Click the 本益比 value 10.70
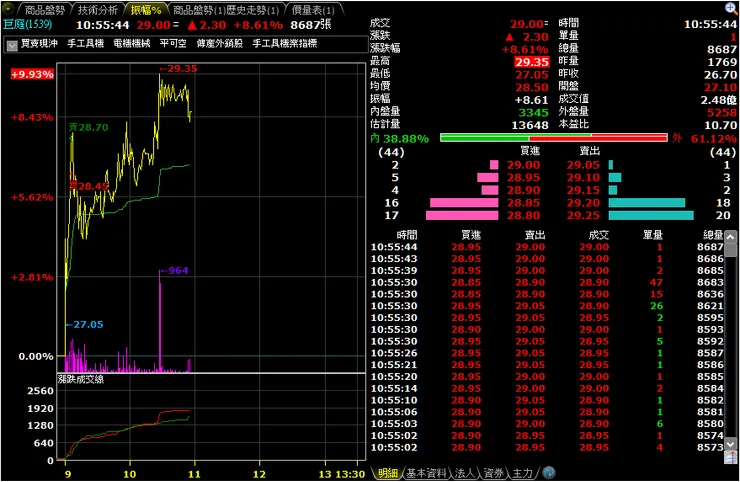Viewport: 740px width, 482px height. click(x=720, y=126)
